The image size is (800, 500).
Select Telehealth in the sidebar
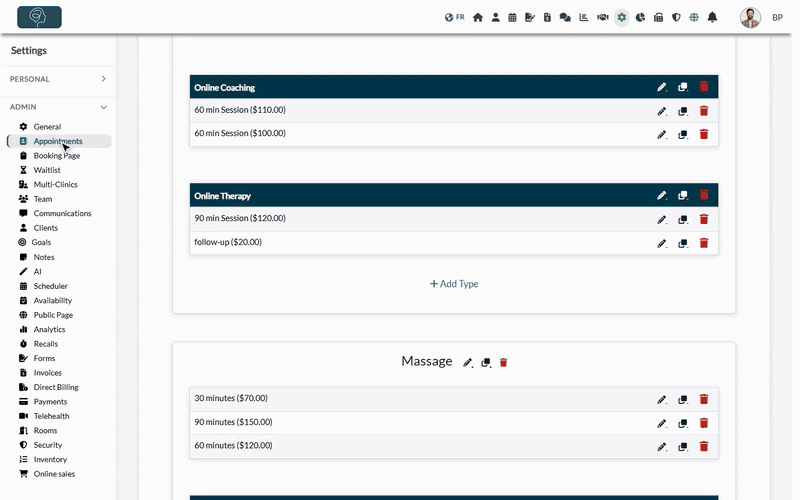pos(51,416)
